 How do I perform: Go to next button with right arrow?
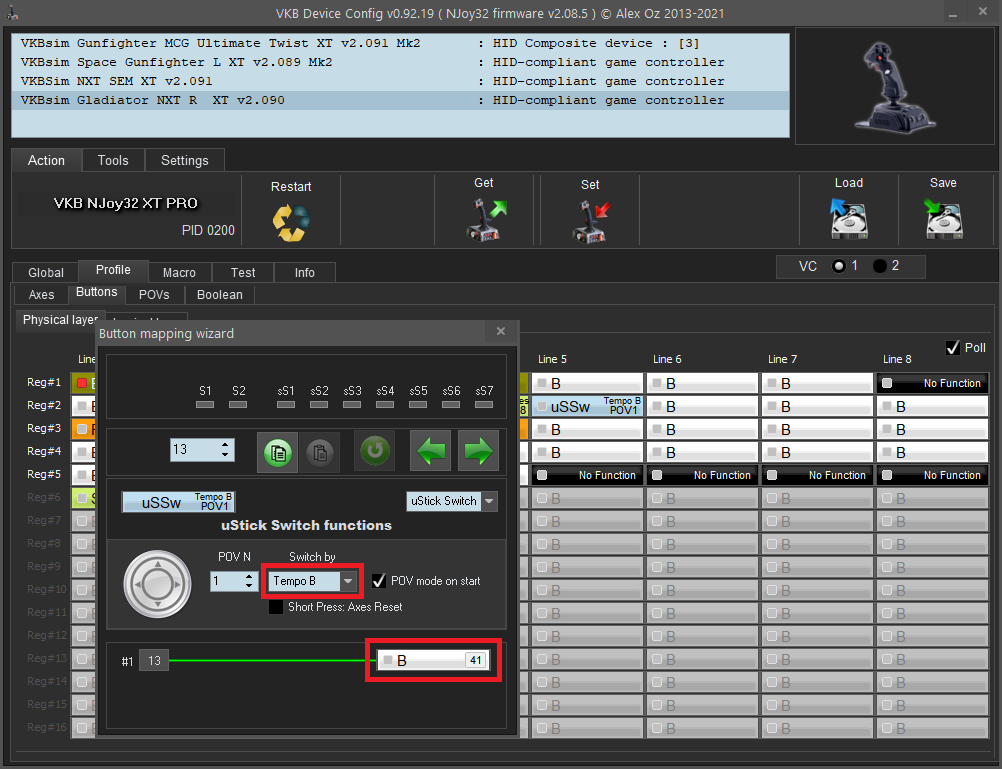478,451
